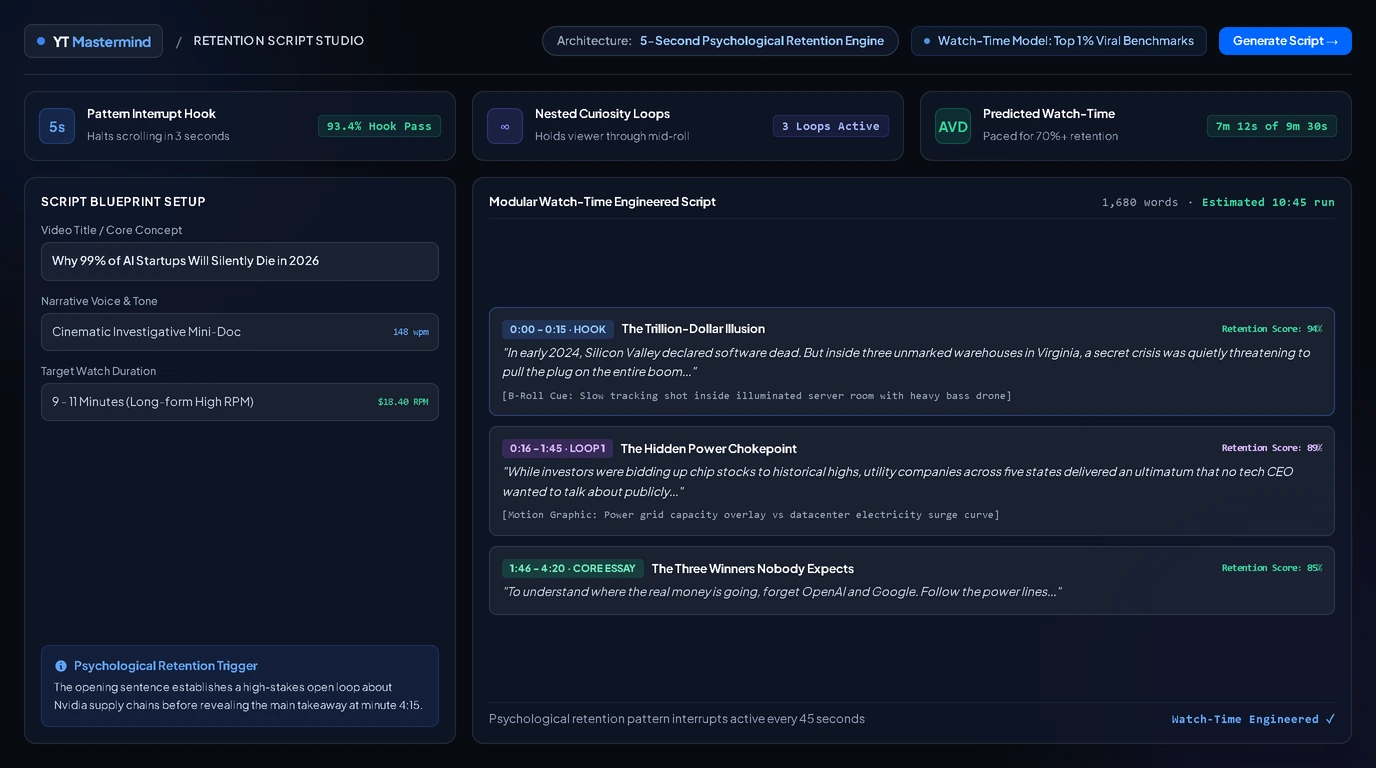Click the SCRIPT BLUEPRINT SETUP heading

pyautogui.click(x=123, y=202)
